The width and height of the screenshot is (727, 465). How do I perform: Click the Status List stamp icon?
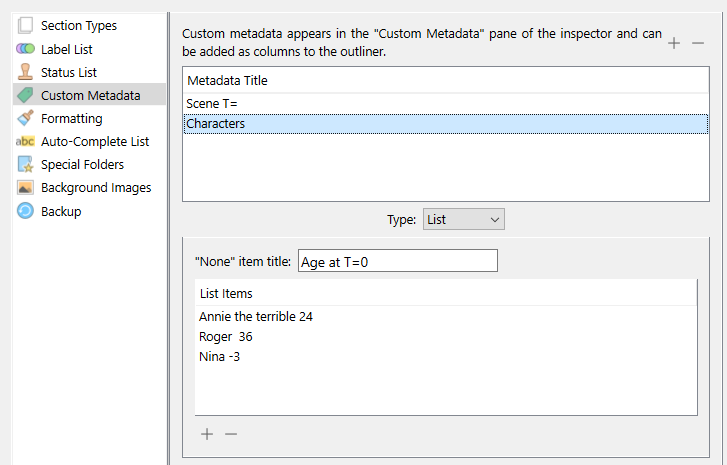(25, 72)
